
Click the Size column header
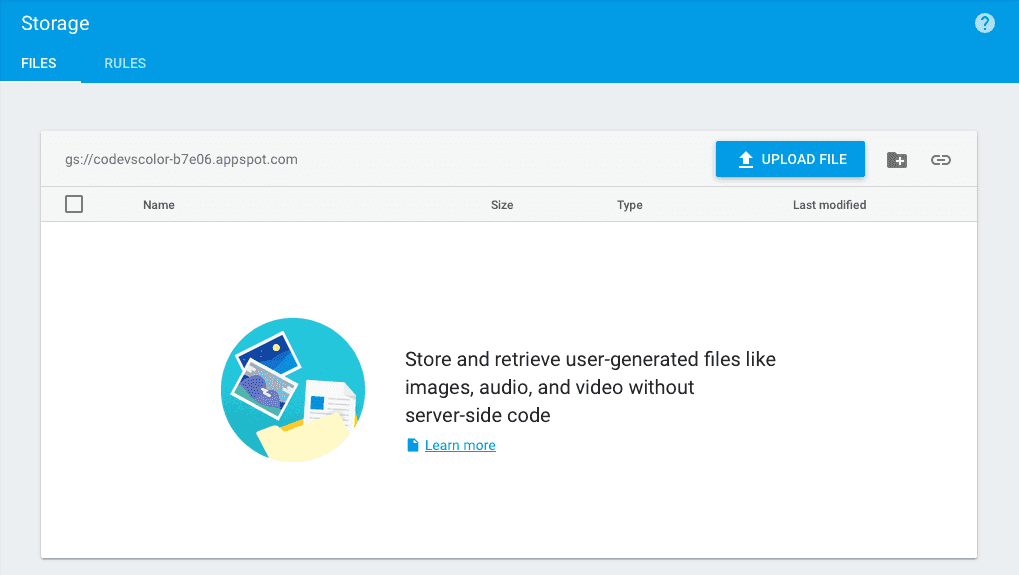[x=502, y=205]
